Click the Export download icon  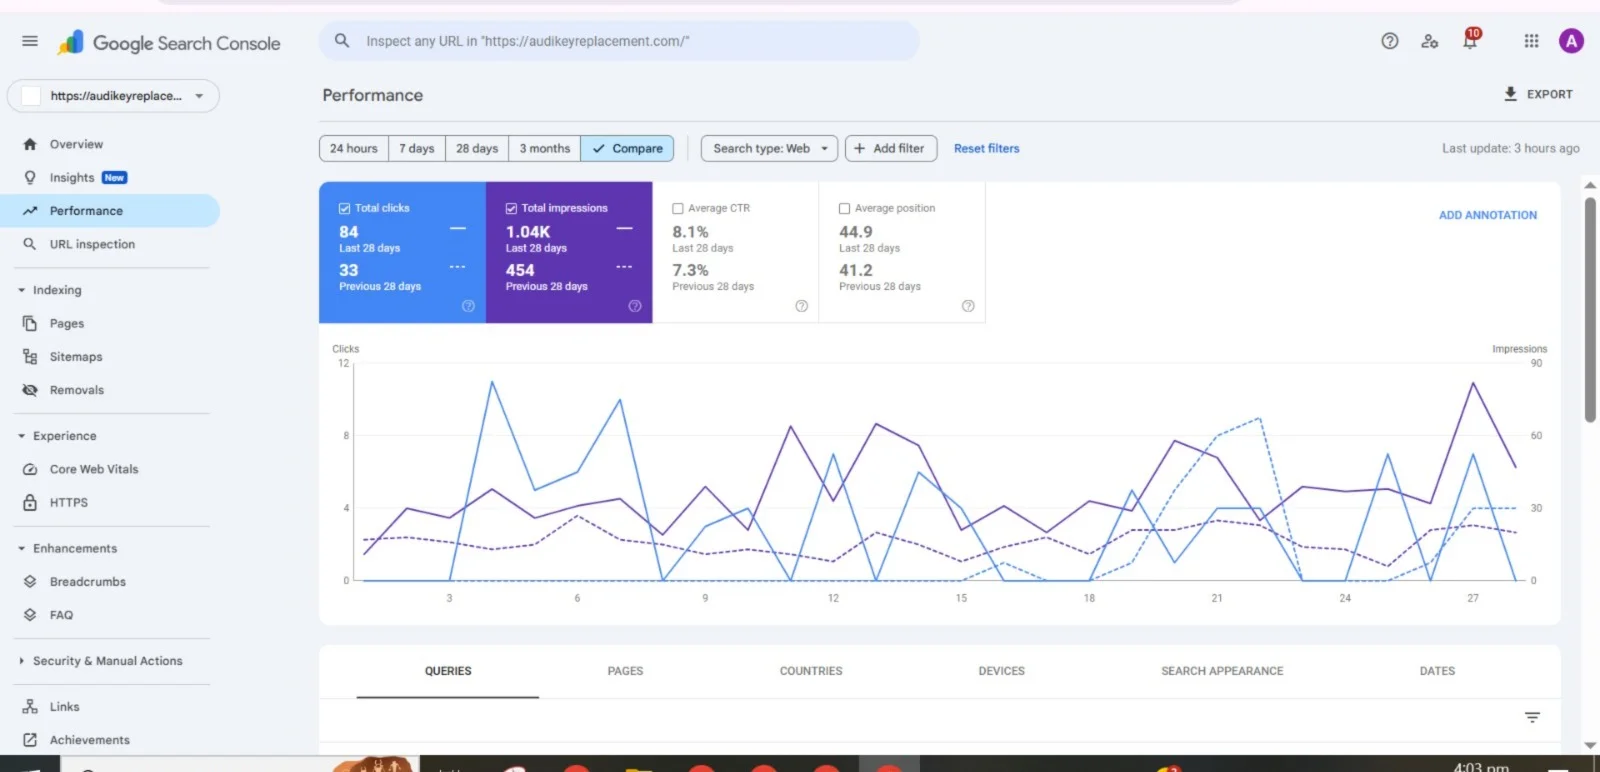1510,94
